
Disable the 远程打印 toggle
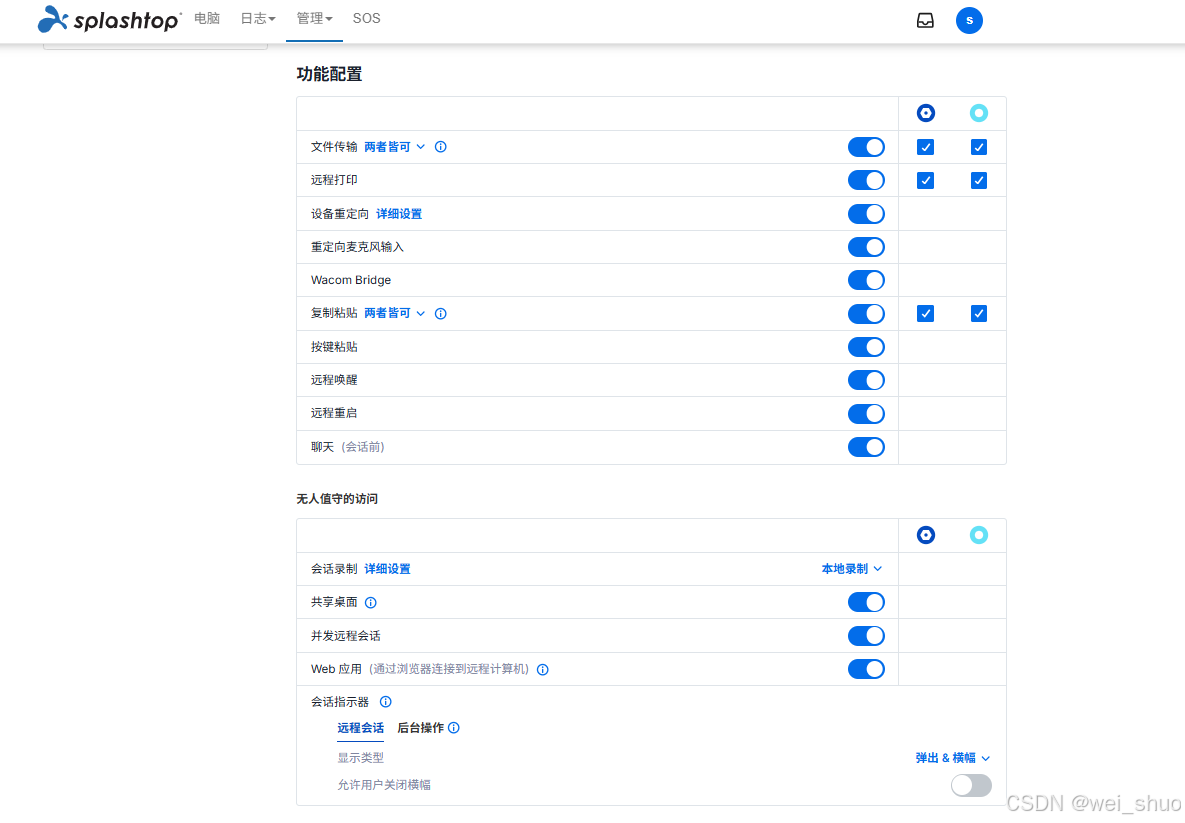click(866, 180)
